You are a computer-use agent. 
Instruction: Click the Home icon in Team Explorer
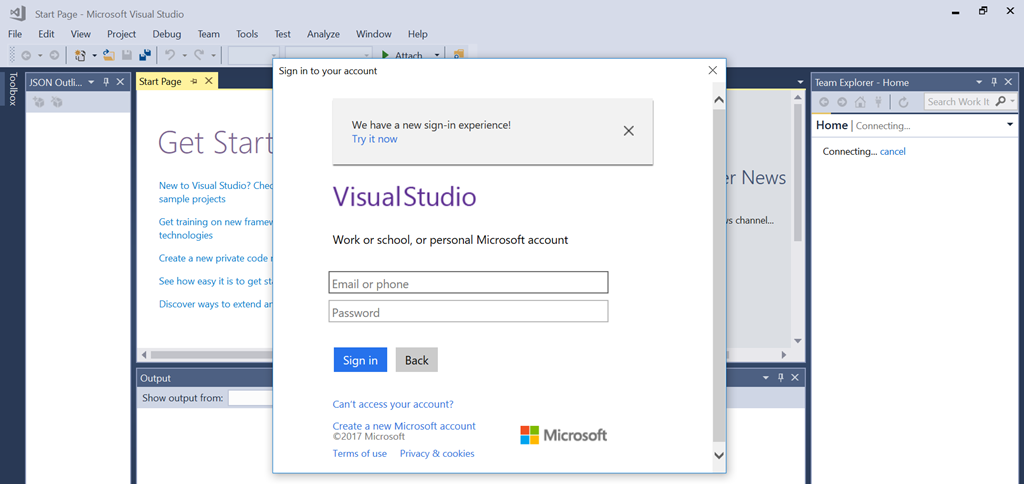click(x=860, y=102)
